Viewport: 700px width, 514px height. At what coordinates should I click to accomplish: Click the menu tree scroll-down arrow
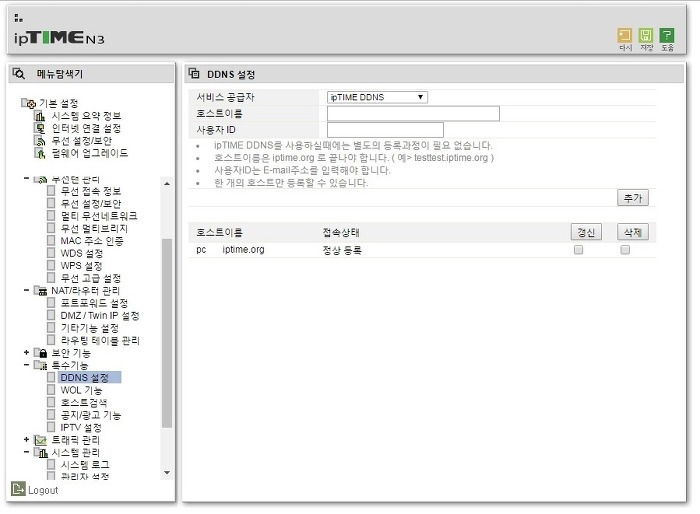tap(167, 472)
